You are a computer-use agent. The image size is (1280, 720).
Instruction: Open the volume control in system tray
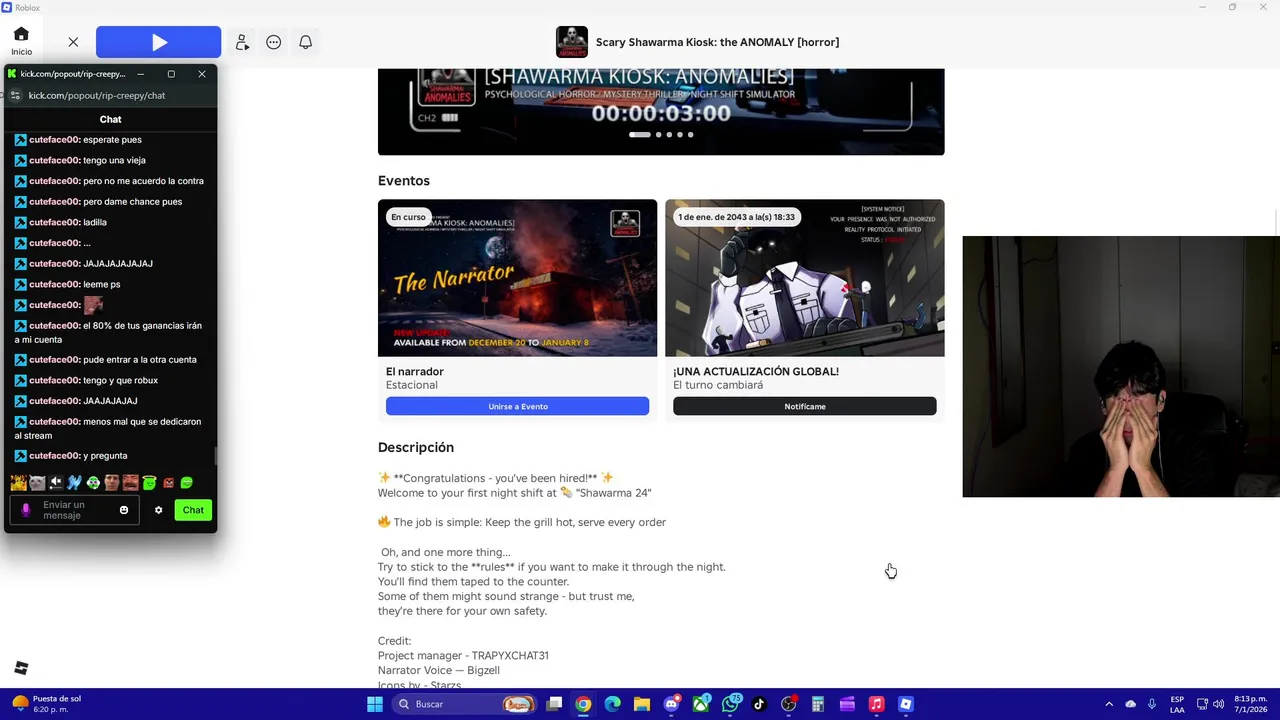pos(1218,704)
